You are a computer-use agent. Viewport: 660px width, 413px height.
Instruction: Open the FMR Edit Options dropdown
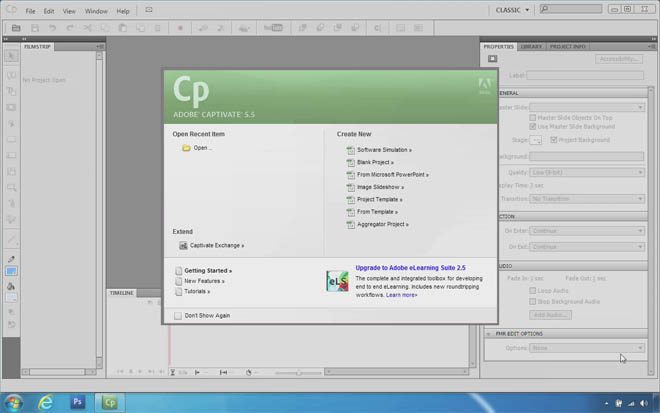click(587, 348)
